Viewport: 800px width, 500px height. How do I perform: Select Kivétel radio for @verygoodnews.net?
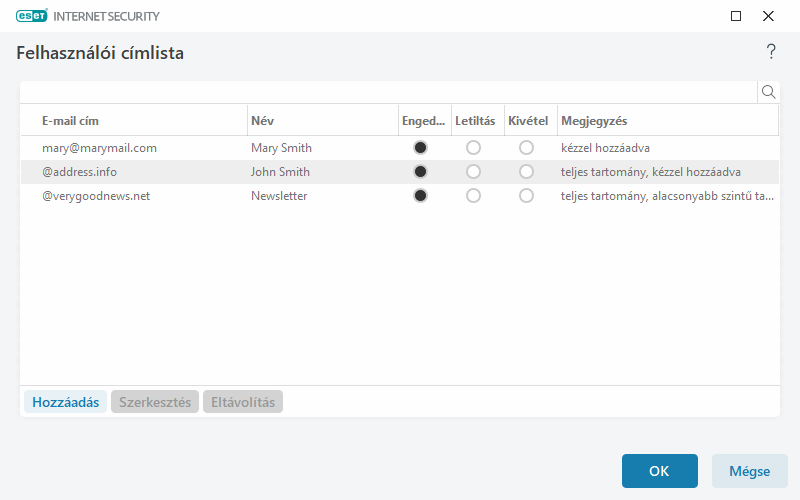(527, 196)
